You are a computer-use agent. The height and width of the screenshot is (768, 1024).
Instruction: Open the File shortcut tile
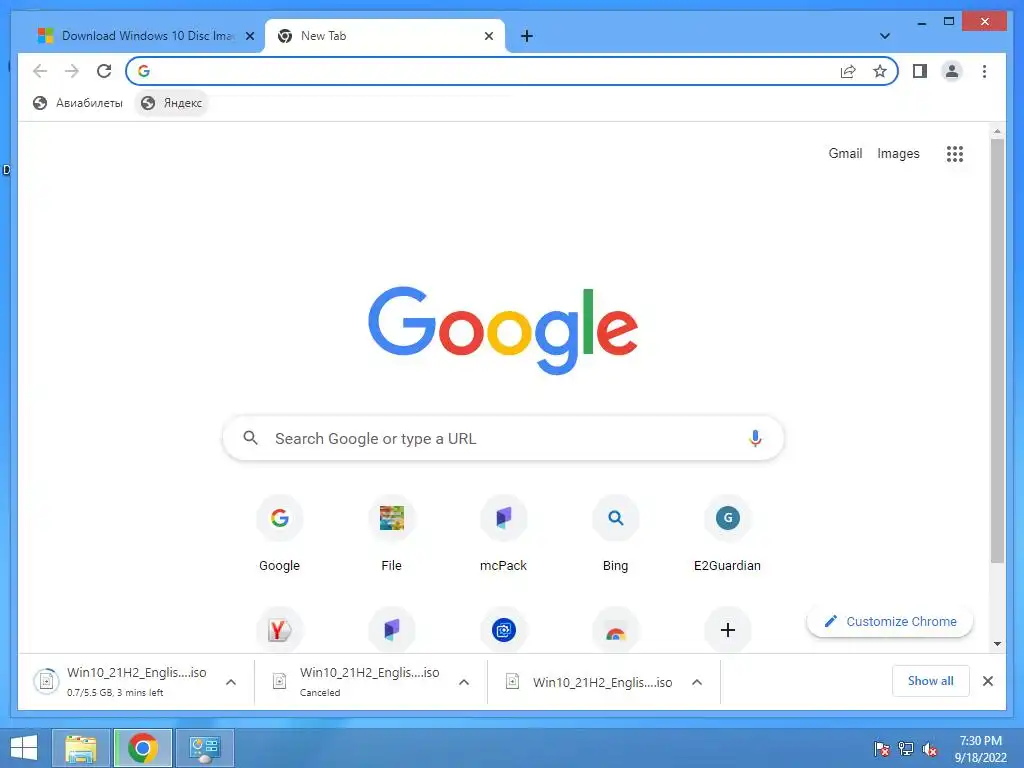click(x=391, y=534)
